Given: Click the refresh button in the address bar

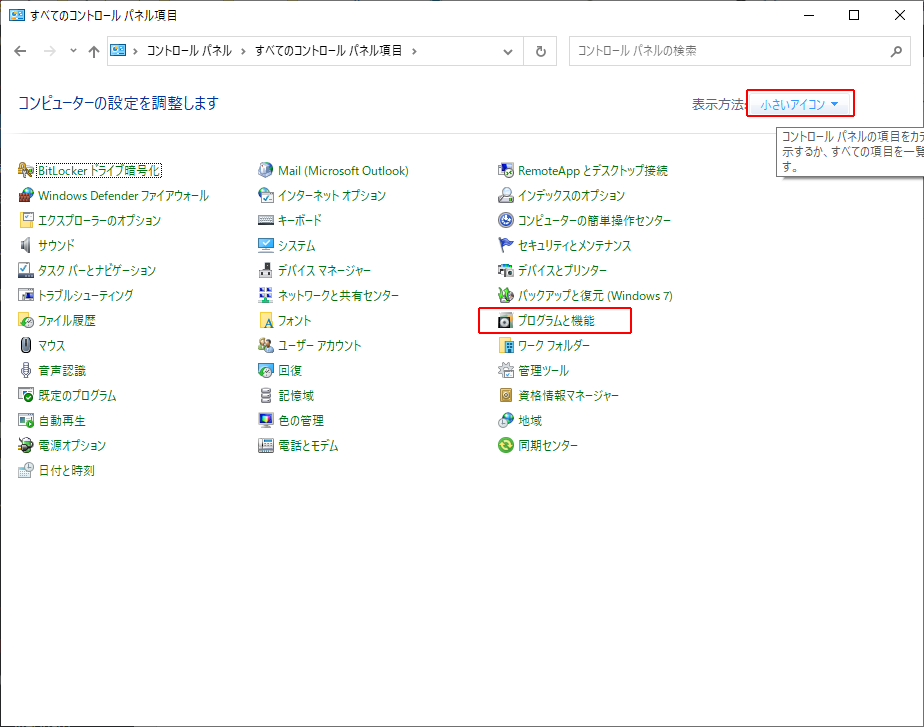Looking at the screenshot, I should 541,51.
